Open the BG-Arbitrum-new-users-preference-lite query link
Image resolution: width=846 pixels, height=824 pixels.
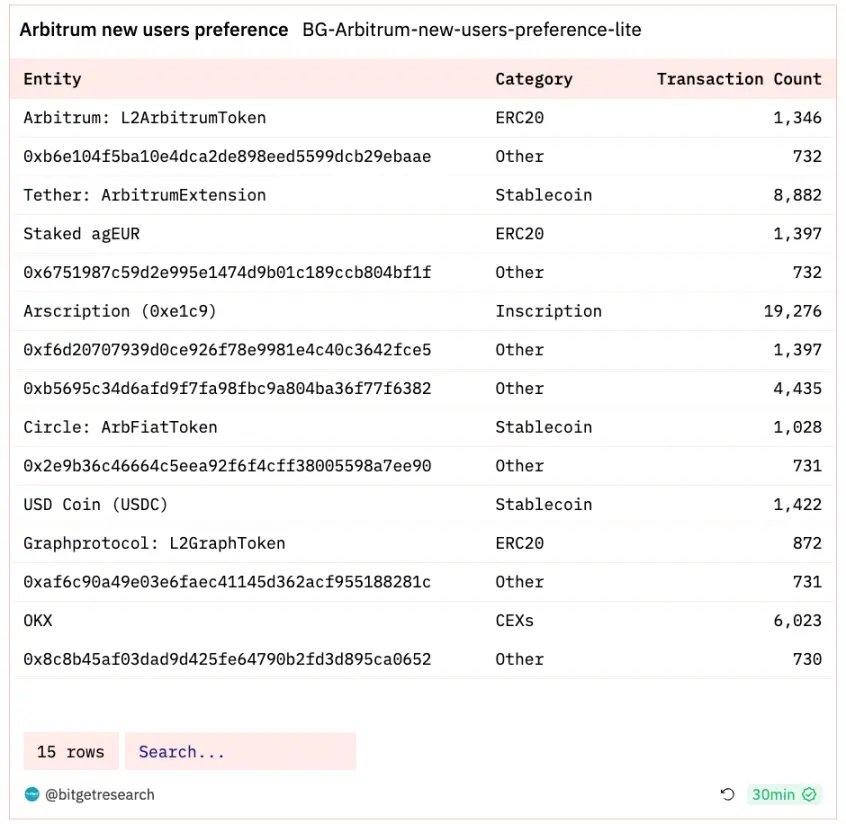point(471,30)
